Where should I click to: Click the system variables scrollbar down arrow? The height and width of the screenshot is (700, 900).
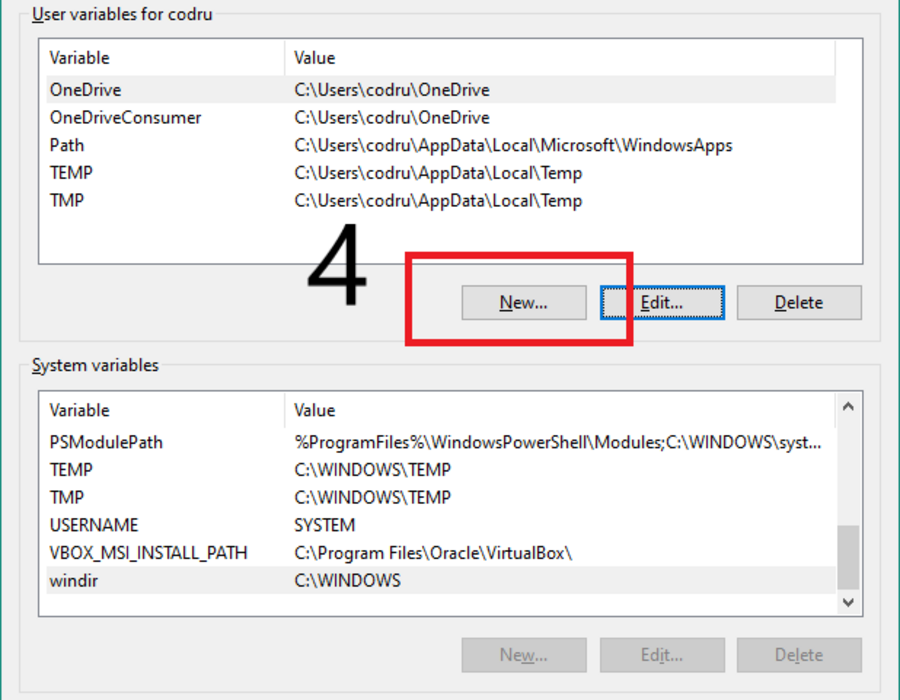(x=848, y=602)
